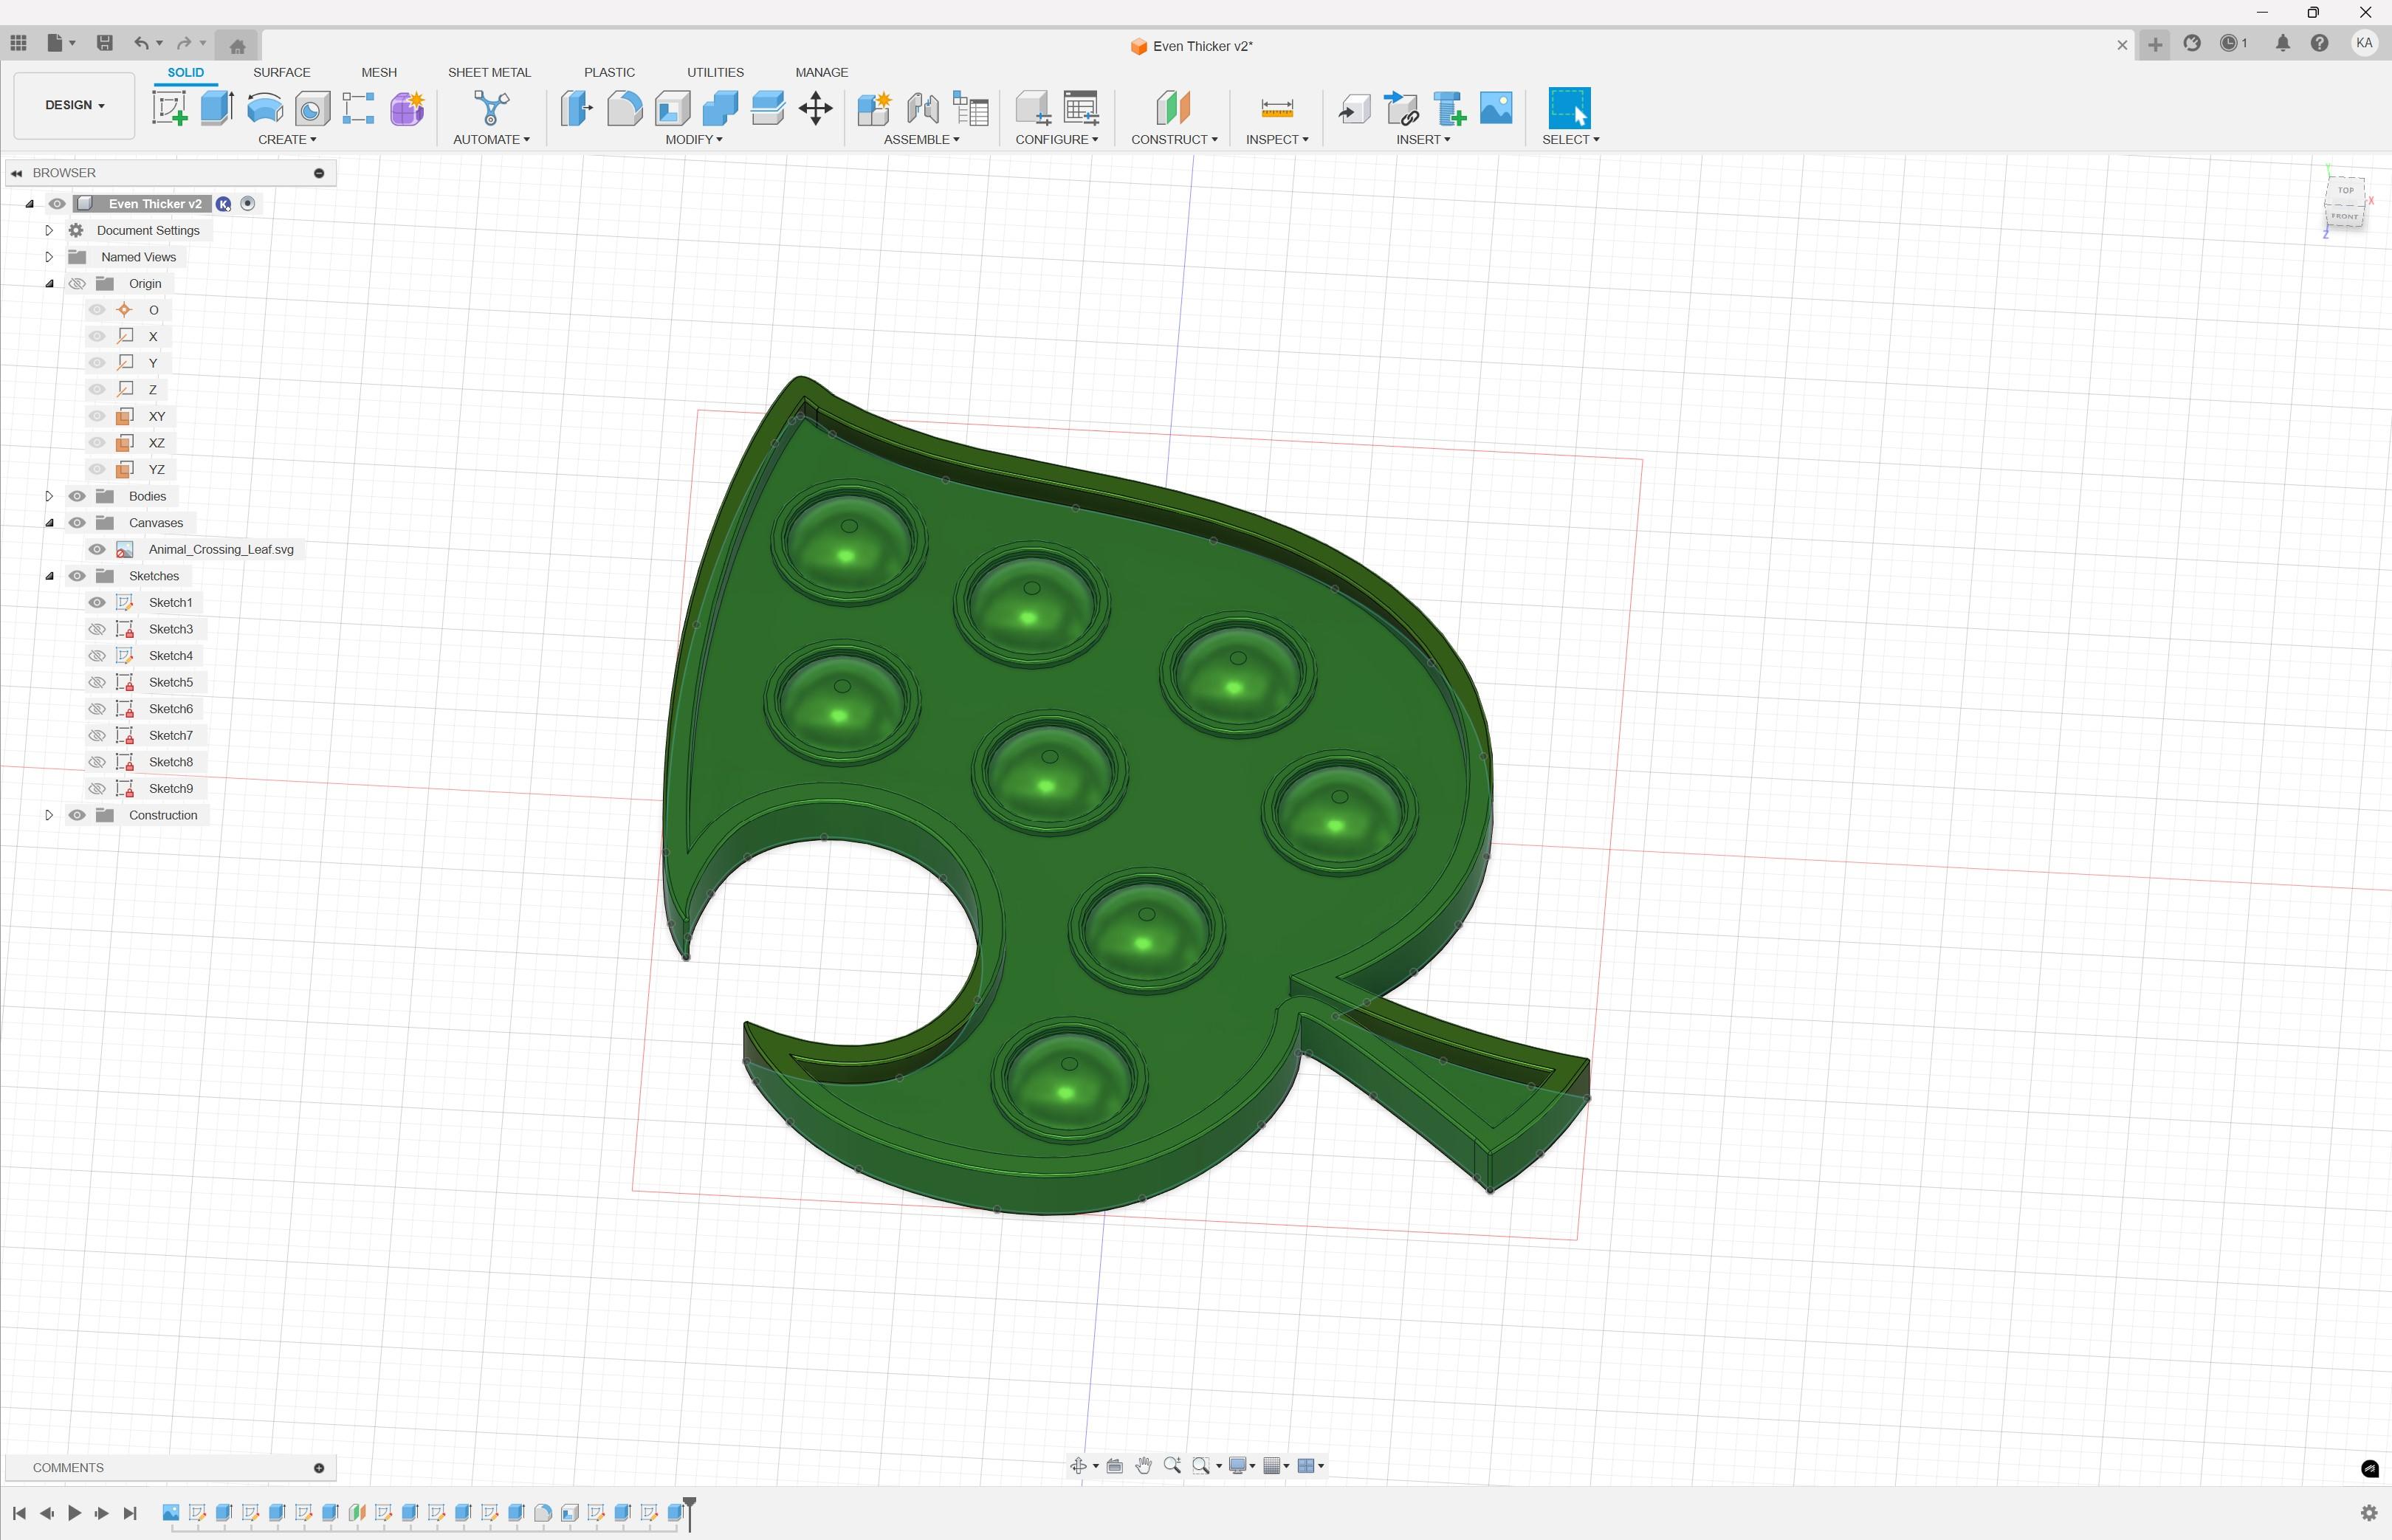Image resolution: width=2392 pixels, height=1540 pixels.
Task: Hide the Bodies folder
Action: pos(77,496)
